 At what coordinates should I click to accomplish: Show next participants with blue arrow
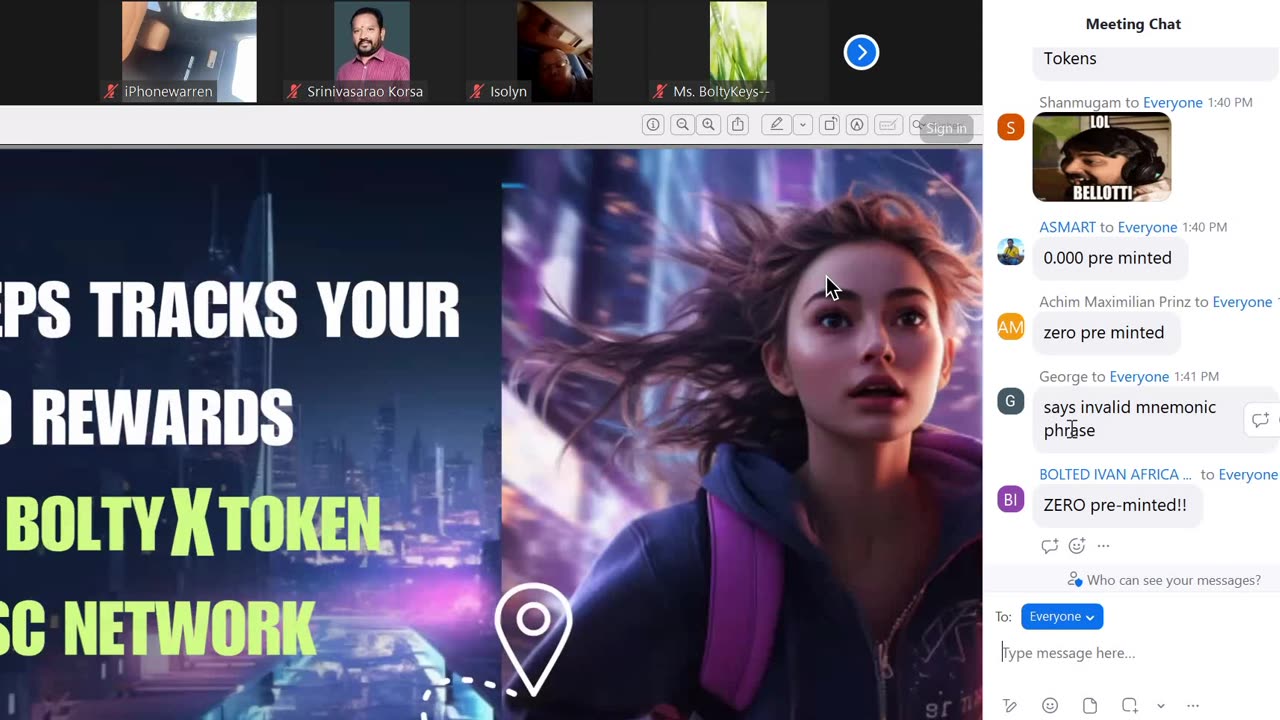[861, 52]
